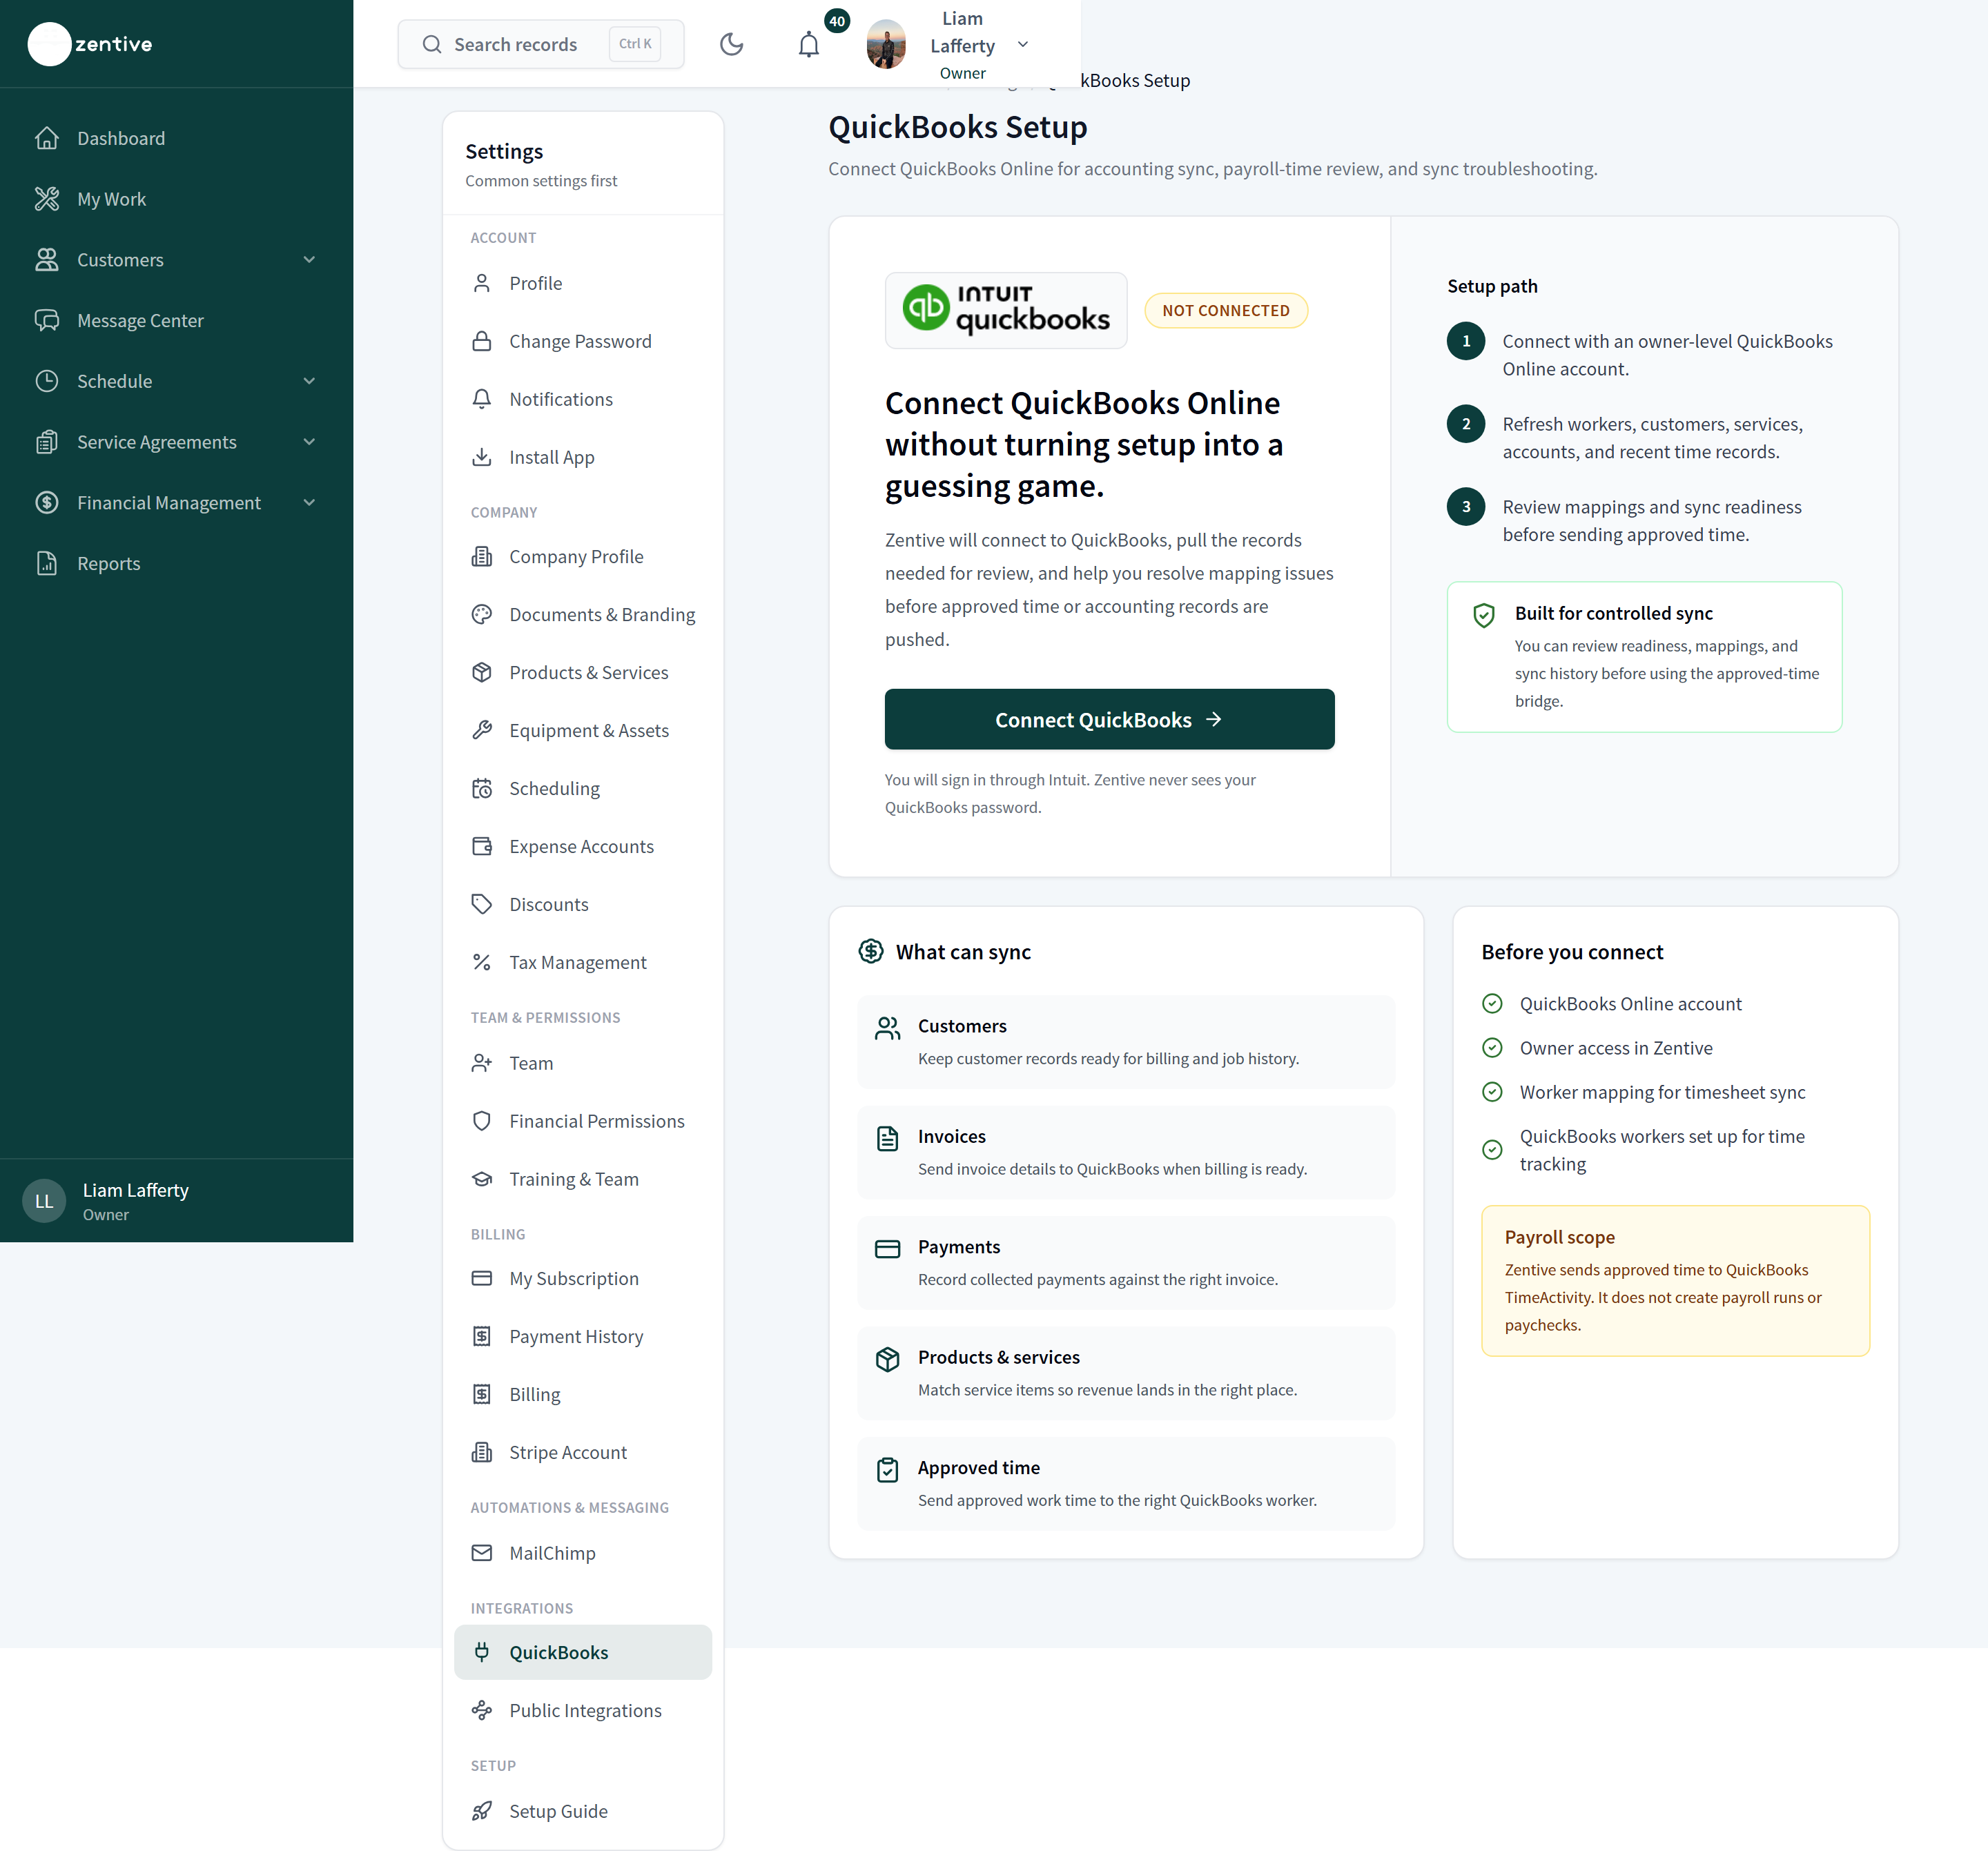Click the Connect QuickBooks button

[x=1109, y=719]
